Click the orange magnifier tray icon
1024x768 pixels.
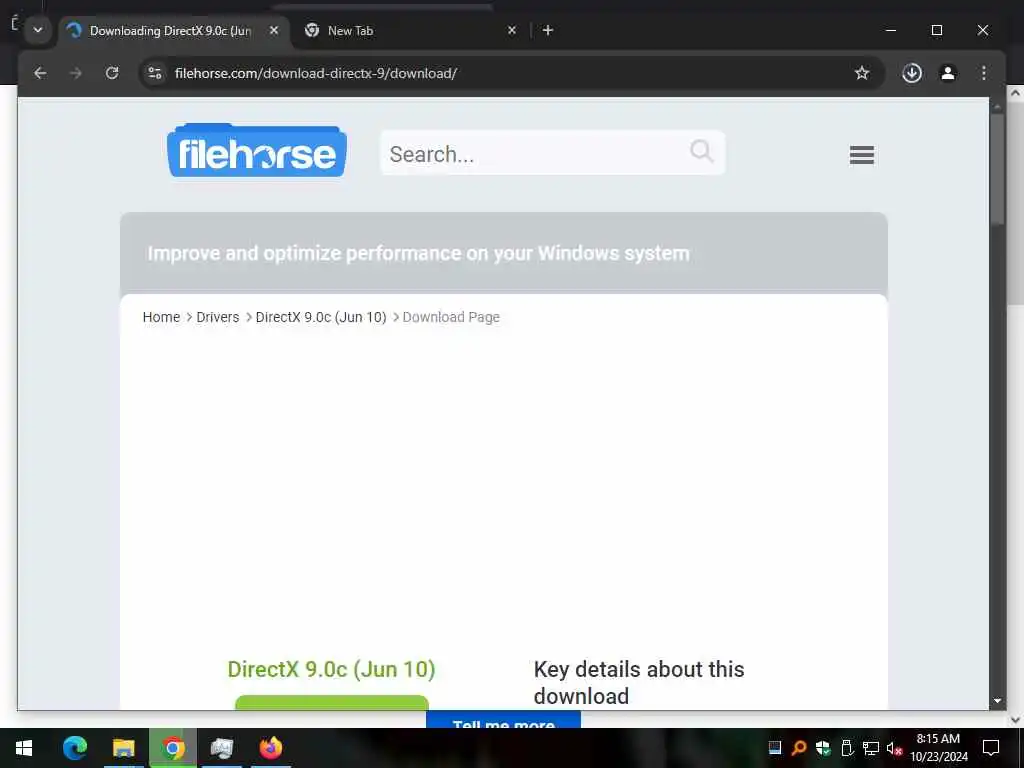(798, 748)
